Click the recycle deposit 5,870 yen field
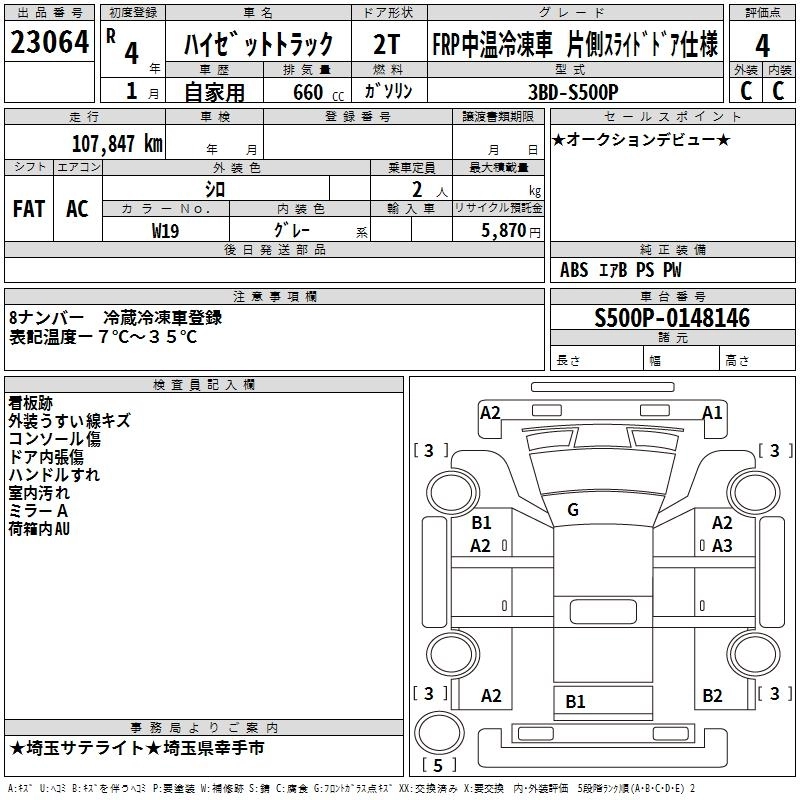Screen dimensions: 800x800 tap(498, 229)
